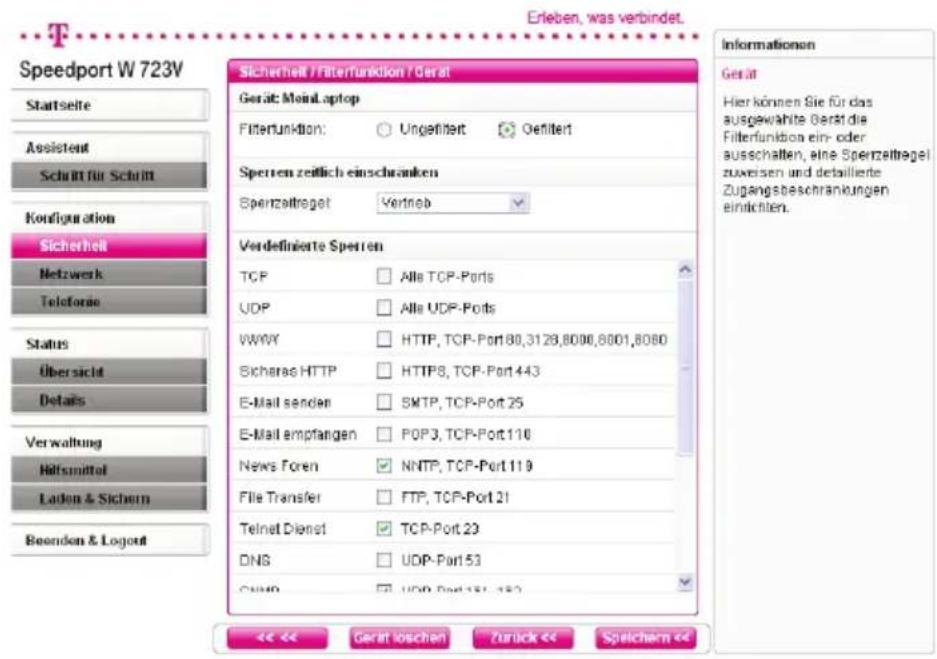Image resolution: width=937 pixels, height=659 pixels.
Task: Open the Netzwerk menu item
Action: tap(110, 274)
